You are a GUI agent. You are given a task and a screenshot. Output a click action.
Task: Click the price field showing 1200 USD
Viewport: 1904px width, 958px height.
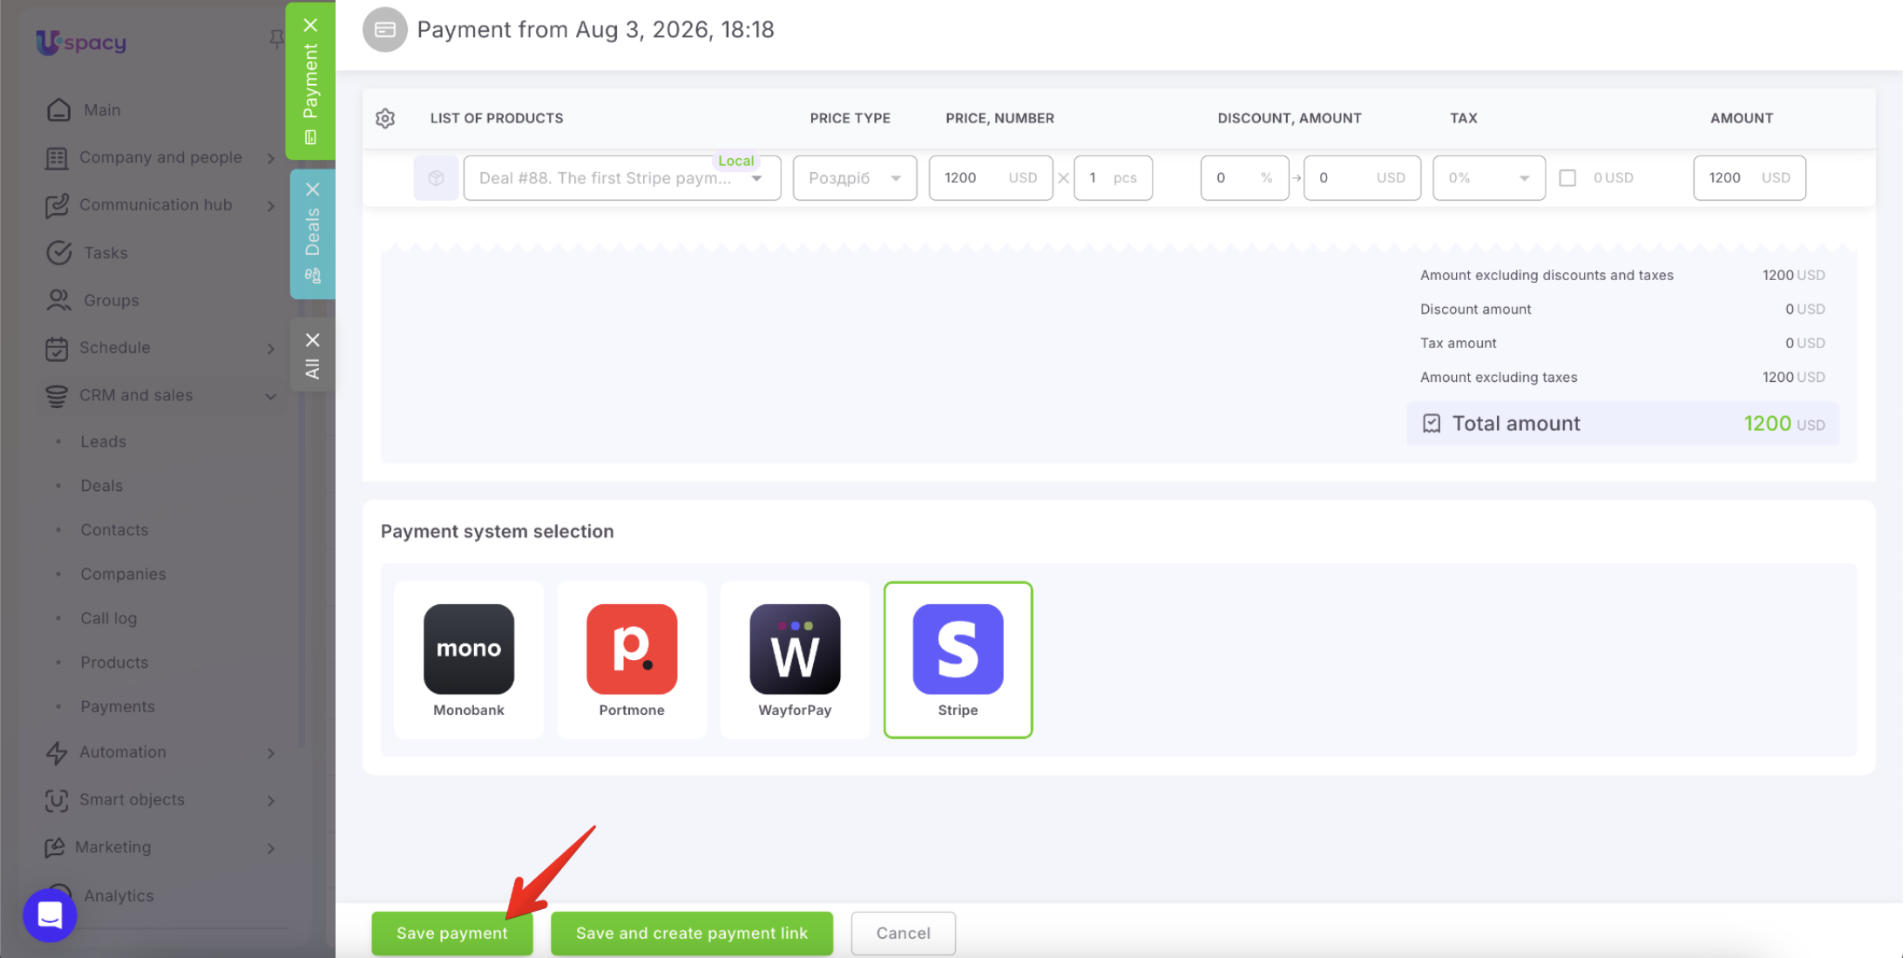(x=990, y=178)
